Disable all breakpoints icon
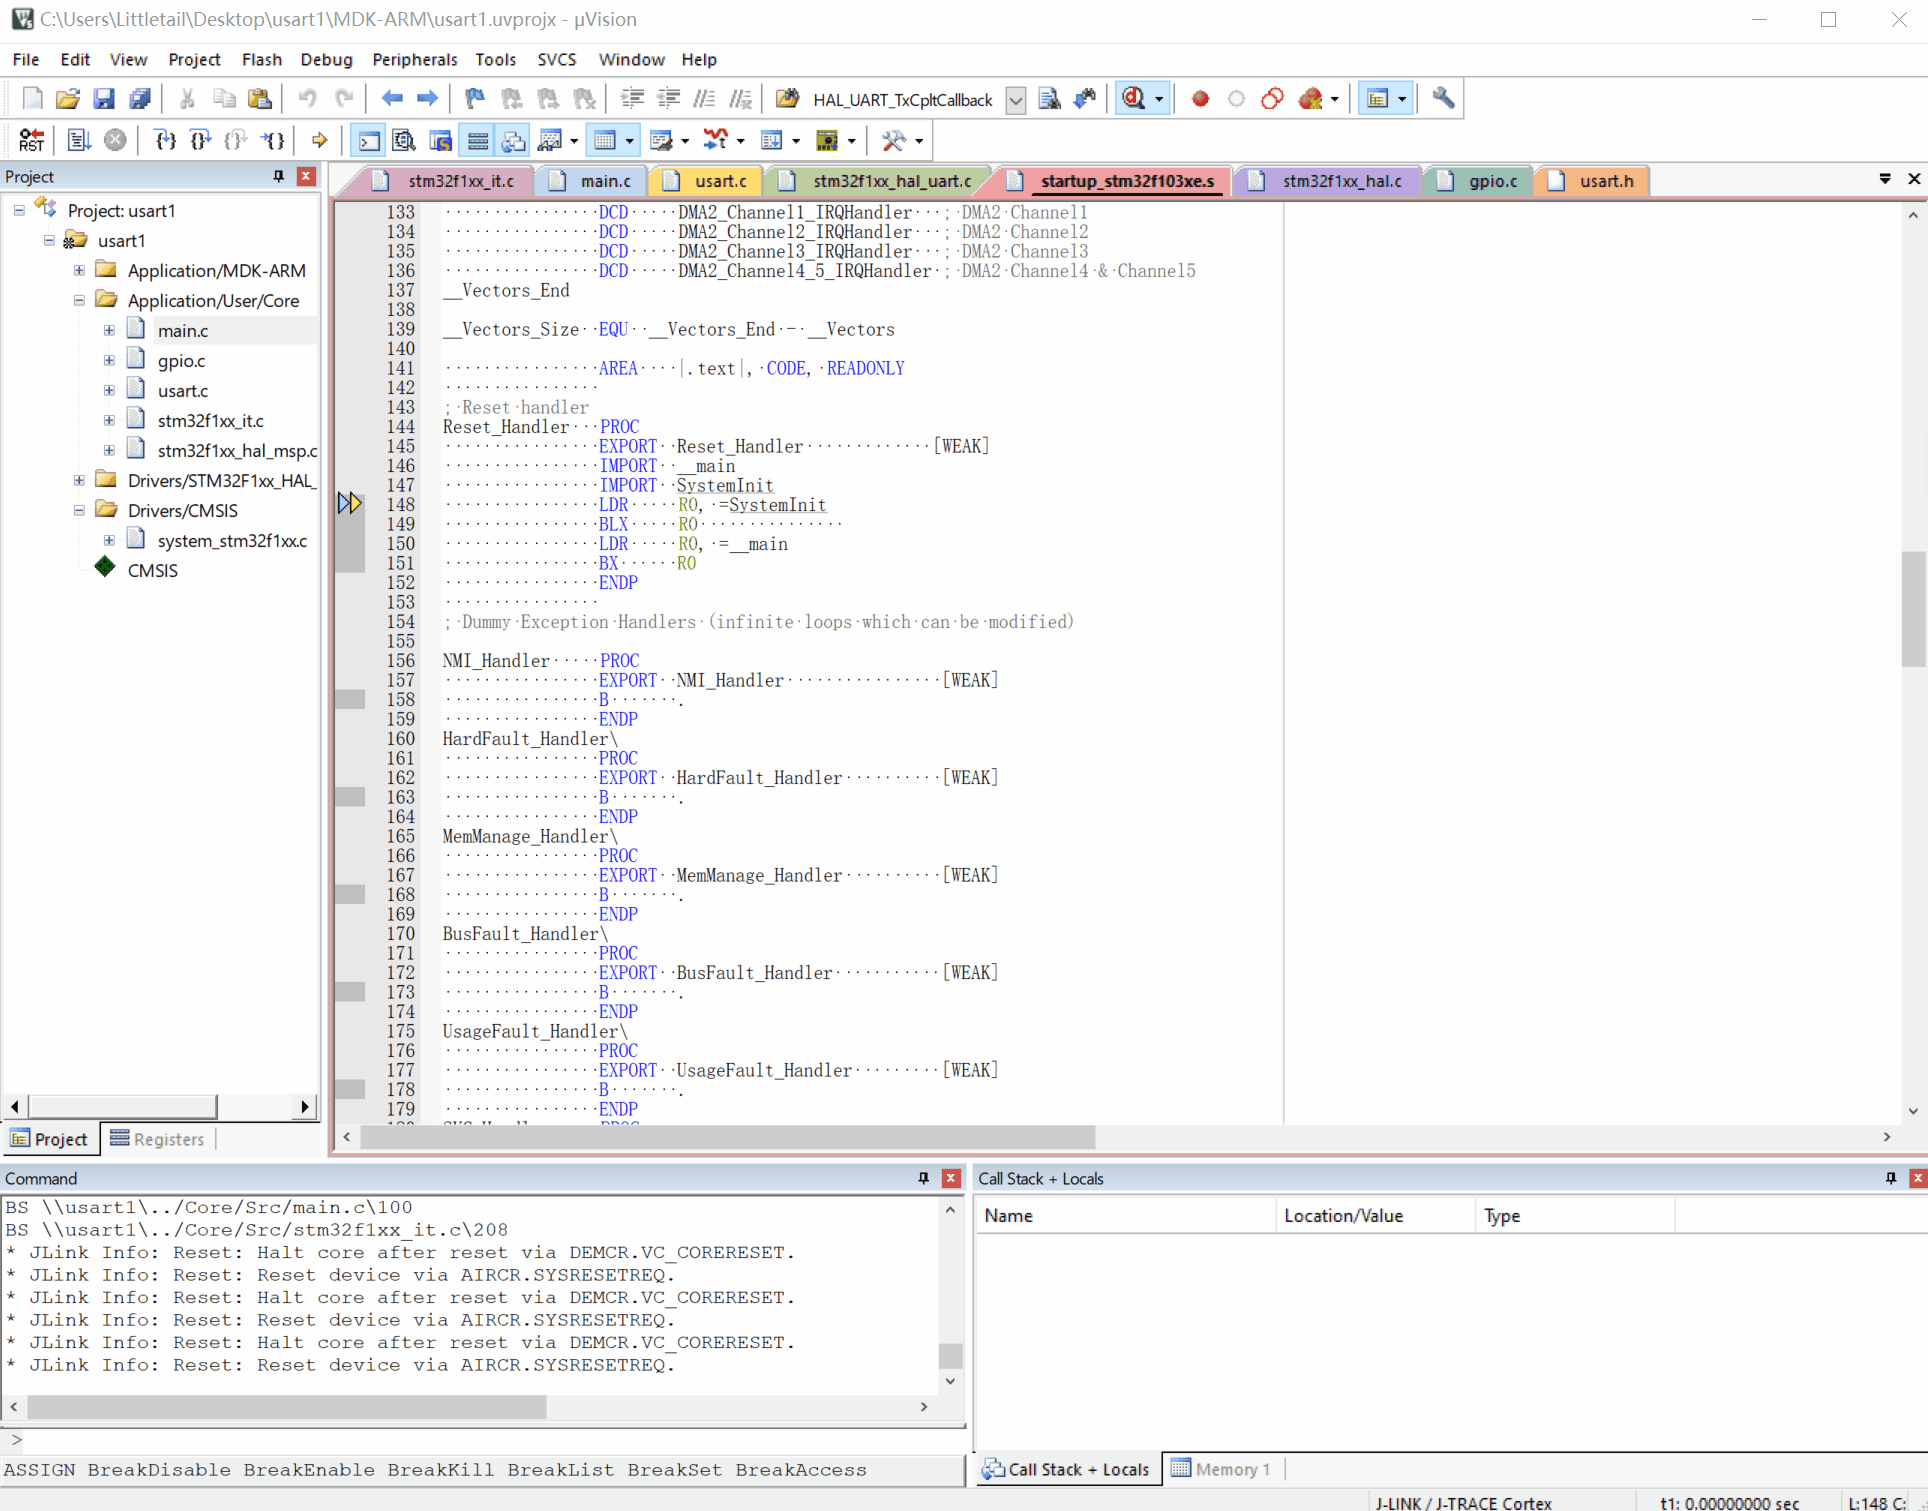Image resolution: width=1928 pixels, height=1511 pixels. coord(1272,98)
